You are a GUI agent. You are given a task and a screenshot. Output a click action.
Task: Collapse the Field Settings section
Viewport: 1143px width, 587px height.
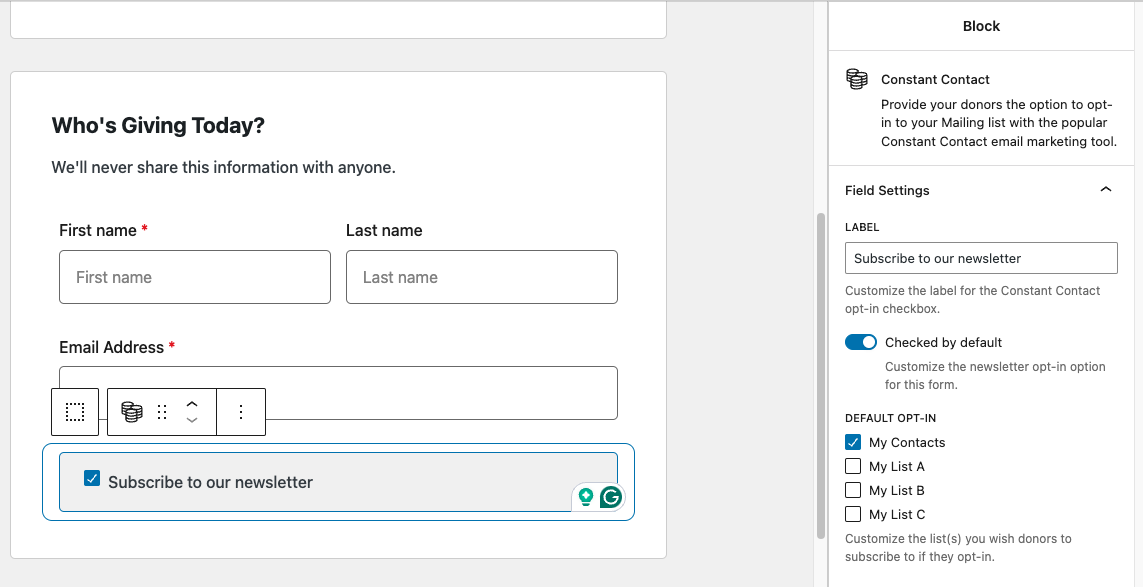coord(1106,188)
